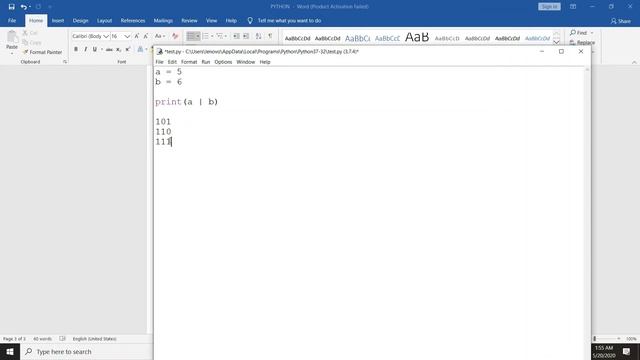Image resolution: width=640 pixels, height=360 pixels.
Task: Open the IDLE Edit menu
Action: coord(172,62)
